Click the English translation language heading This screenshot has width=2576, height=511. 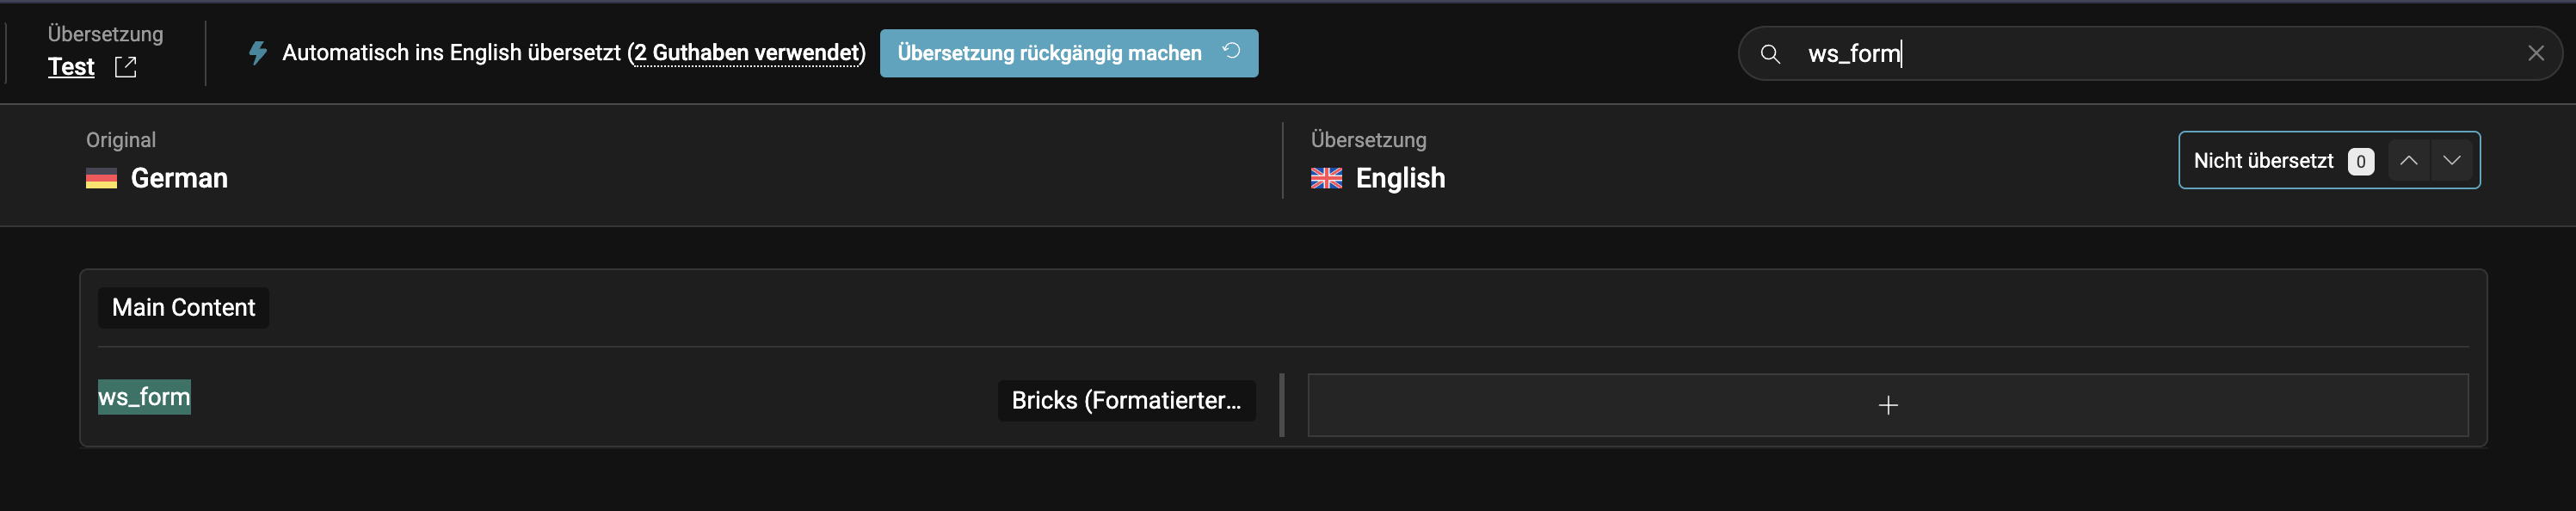tap(1400, 179)
